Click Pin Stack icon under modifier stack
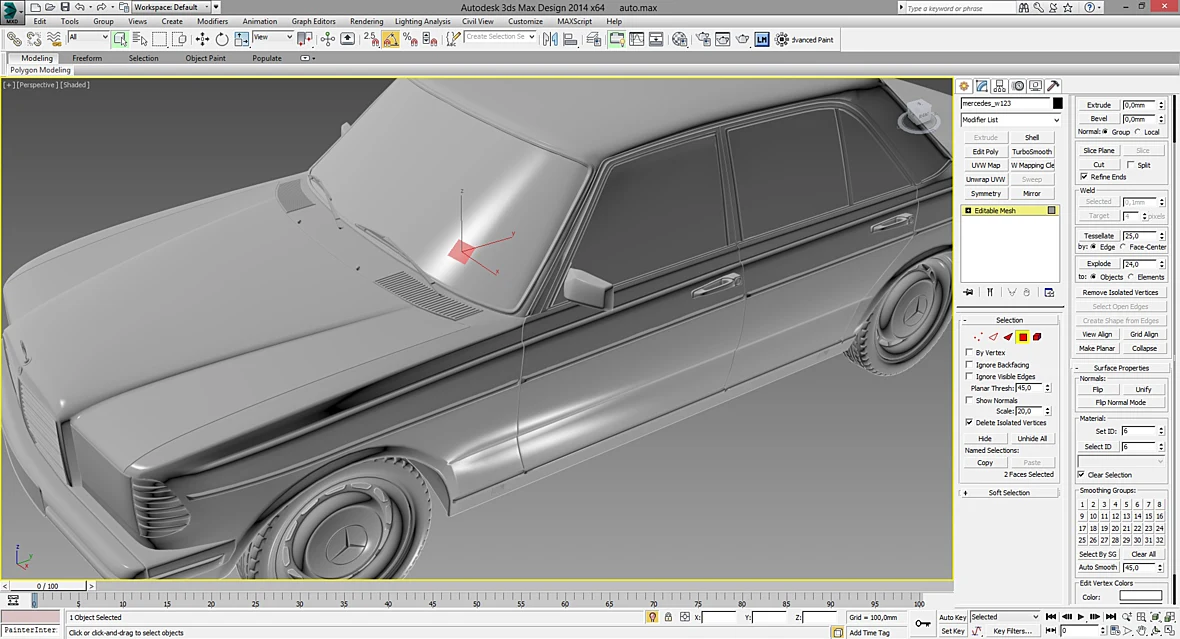The image size is (1180, 639). coord(969,292)
